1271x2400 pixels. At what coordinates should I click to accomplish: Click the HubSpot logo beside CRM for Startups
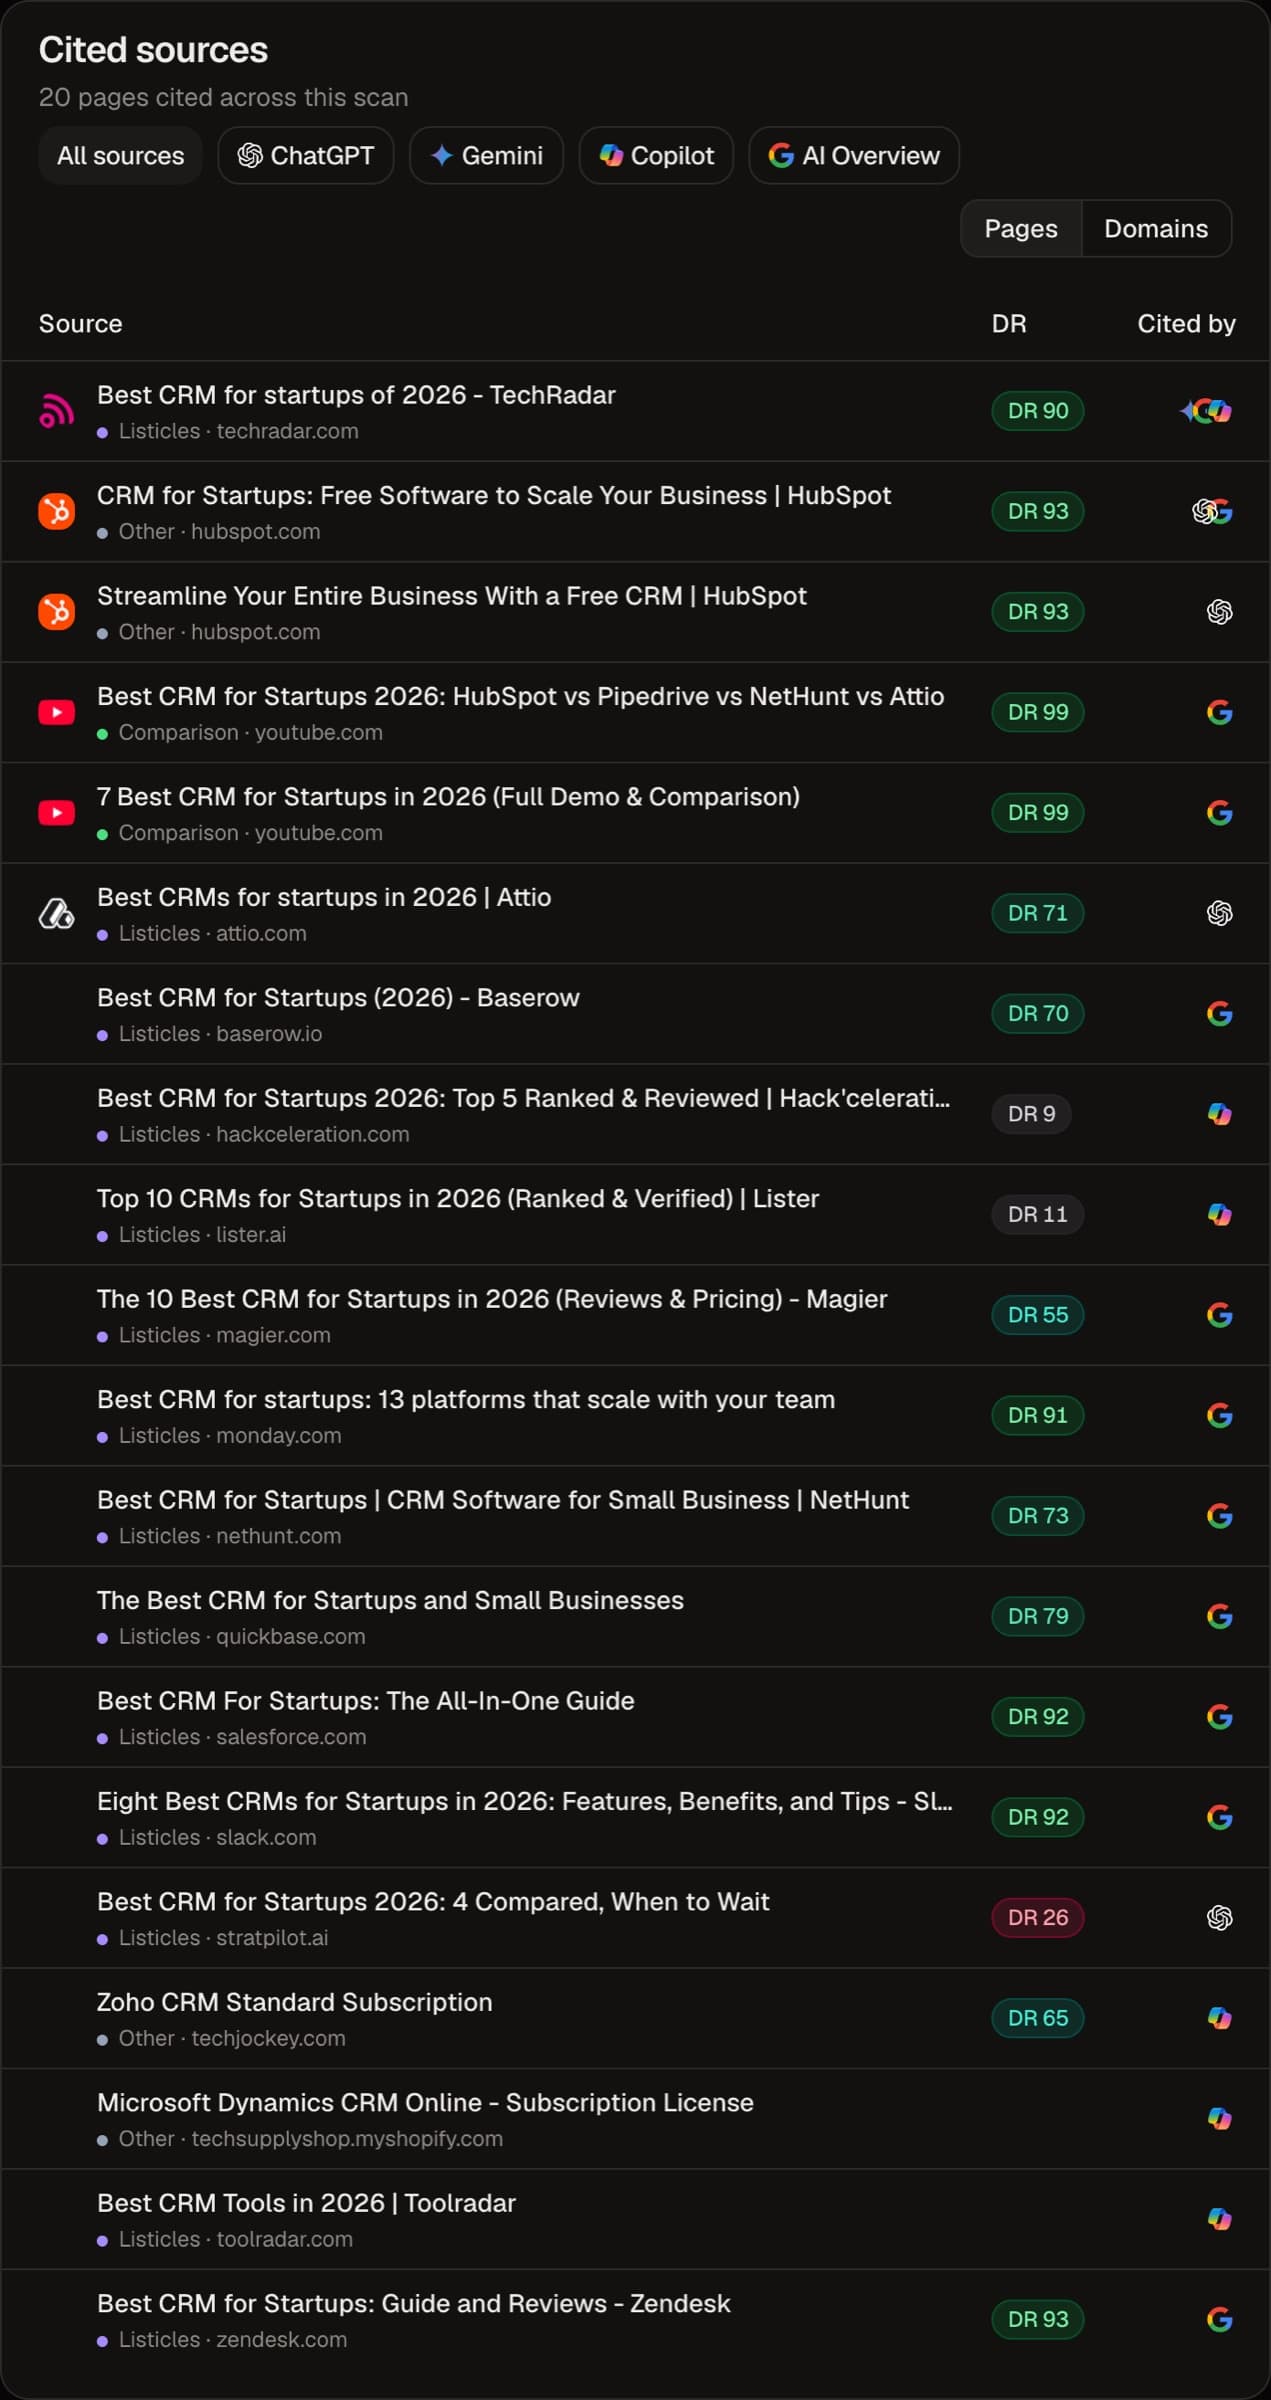pos(57,511)
